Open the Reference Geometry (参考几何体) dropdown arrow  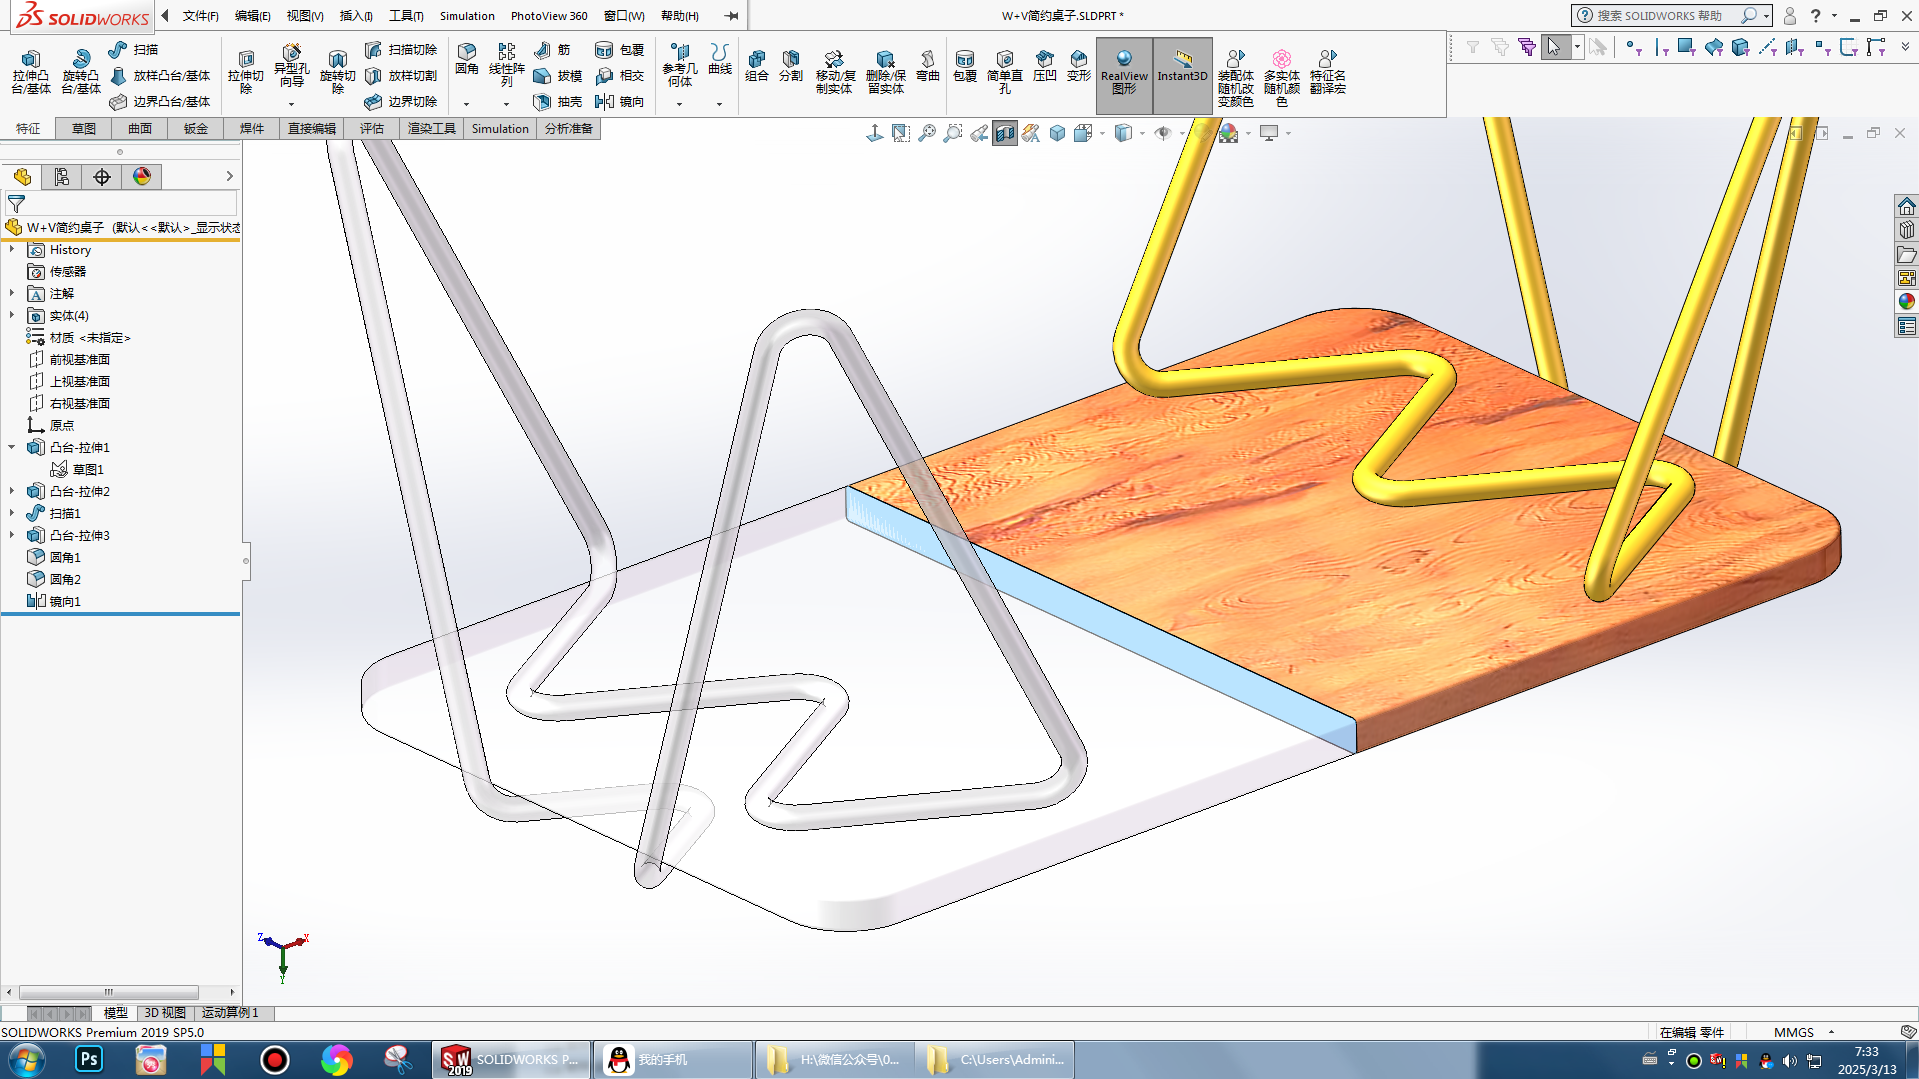tap(679, 104)
